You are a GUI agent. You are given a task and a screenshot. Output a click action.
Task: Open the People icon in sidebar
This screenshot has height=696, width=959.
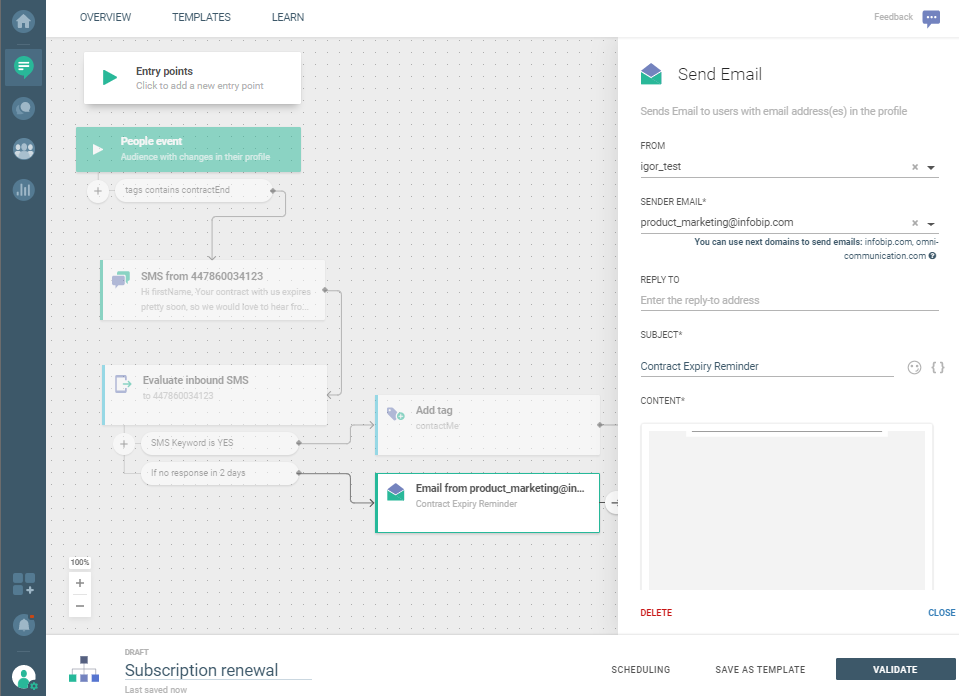[23, 149]
